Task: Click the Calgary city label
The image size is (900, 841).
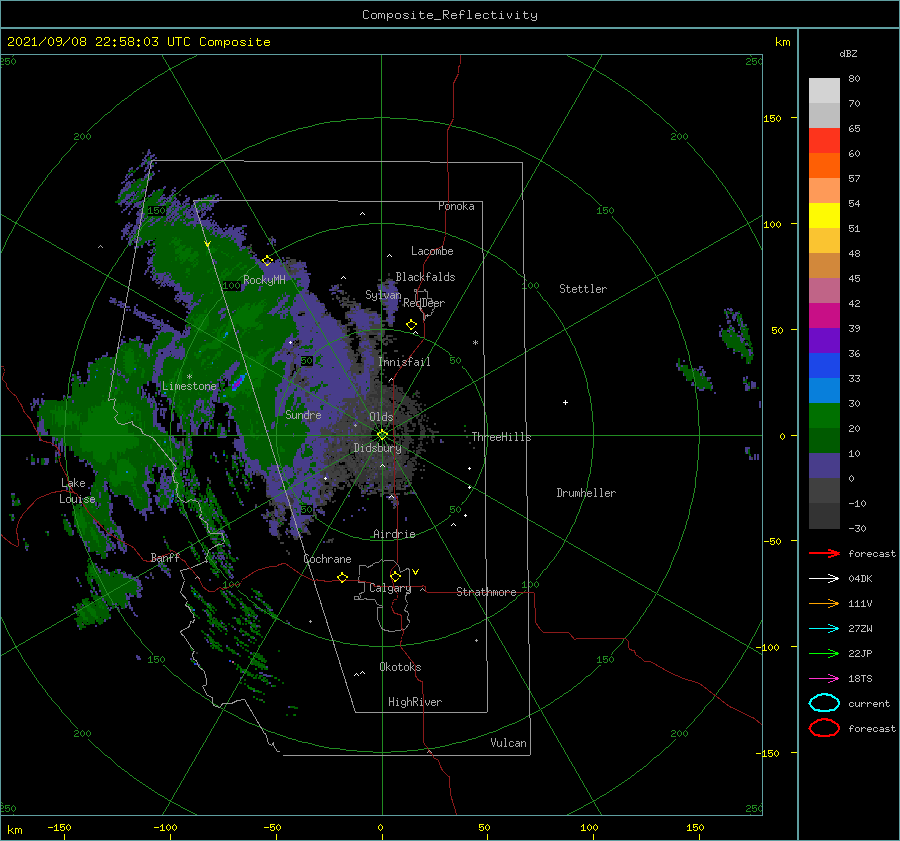Action: click(x=390, y=588)
